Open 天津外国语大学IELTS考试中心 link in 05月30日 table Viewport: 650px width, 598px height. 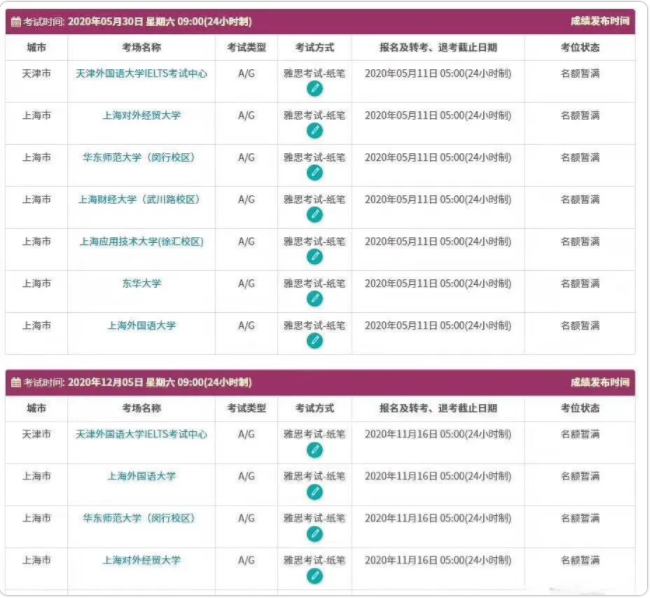(x=141, y=74)
